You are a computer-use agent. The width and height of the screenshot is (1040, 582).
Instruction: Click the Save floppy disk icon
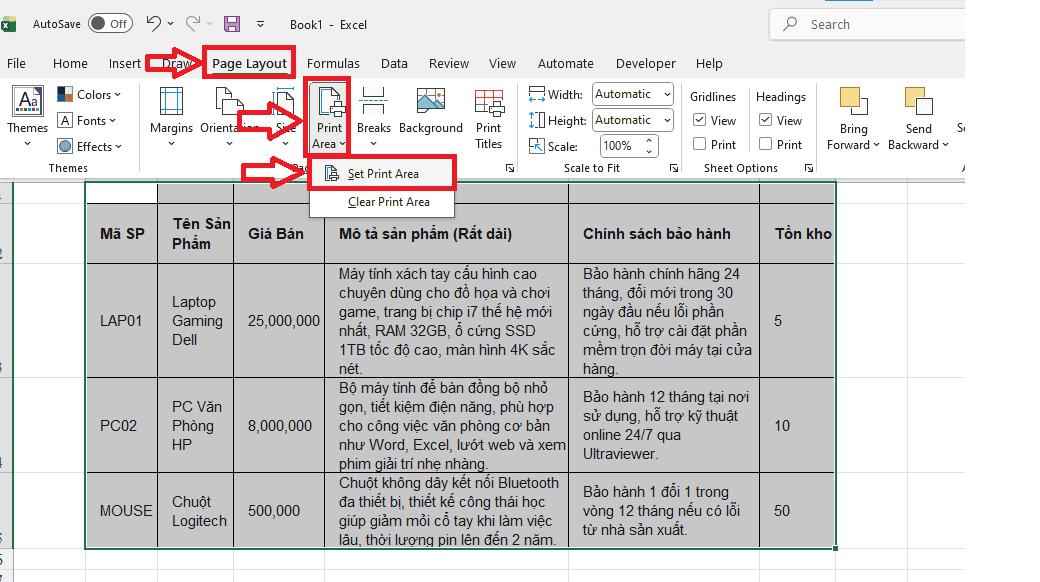[232, 24]
